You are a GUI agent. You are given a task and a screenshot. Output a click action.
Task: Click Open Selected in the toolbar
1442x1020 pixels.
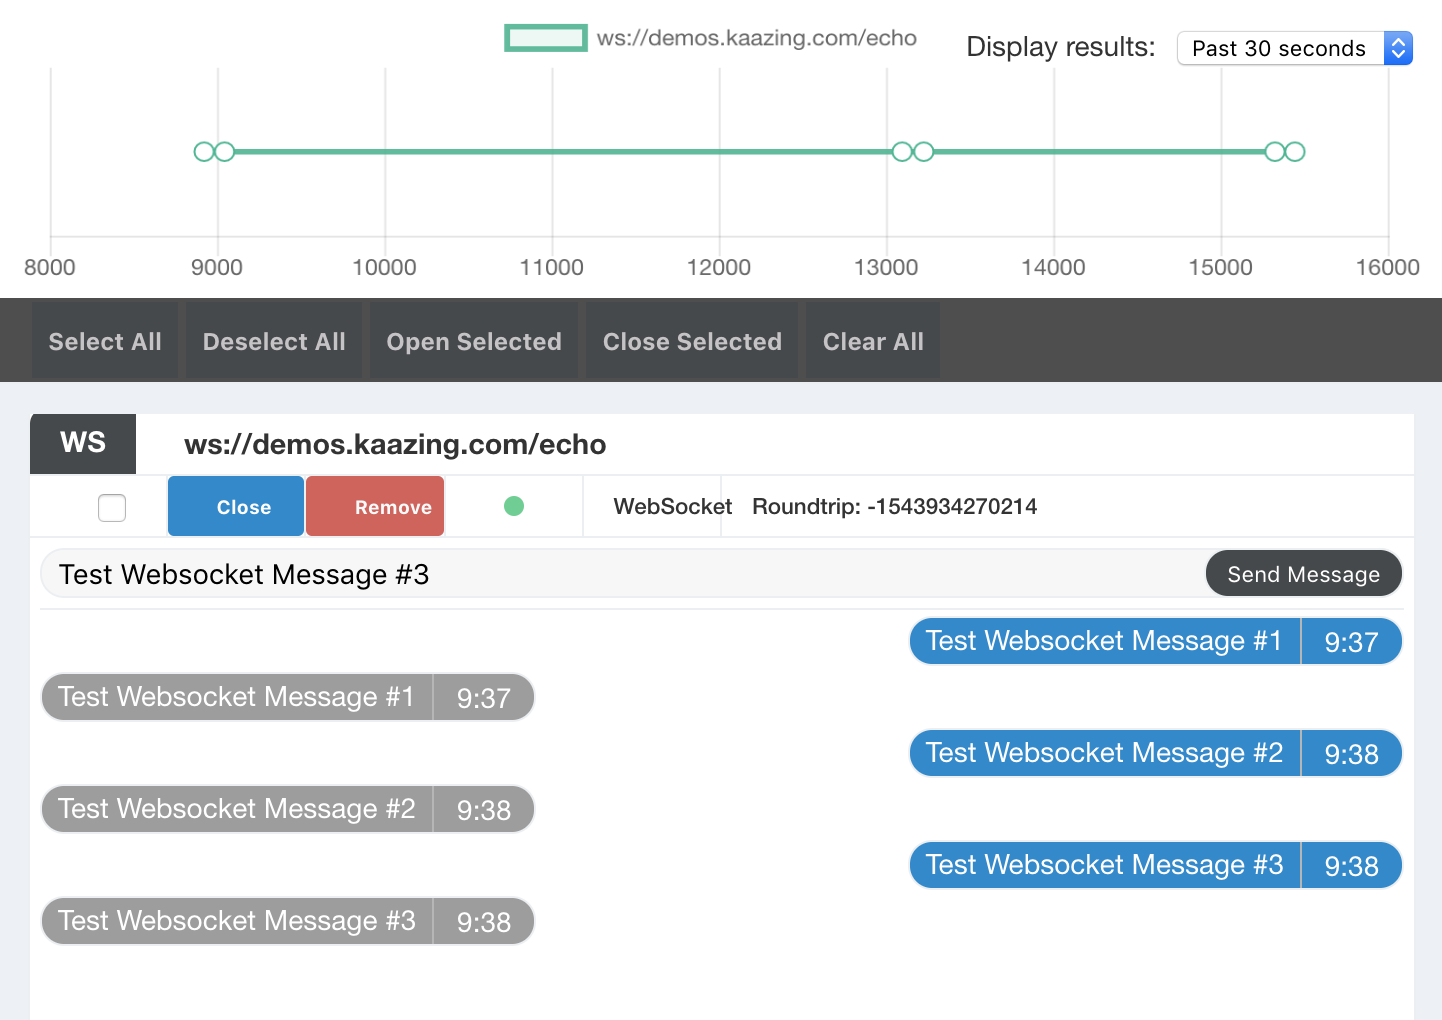pos(474,341)
